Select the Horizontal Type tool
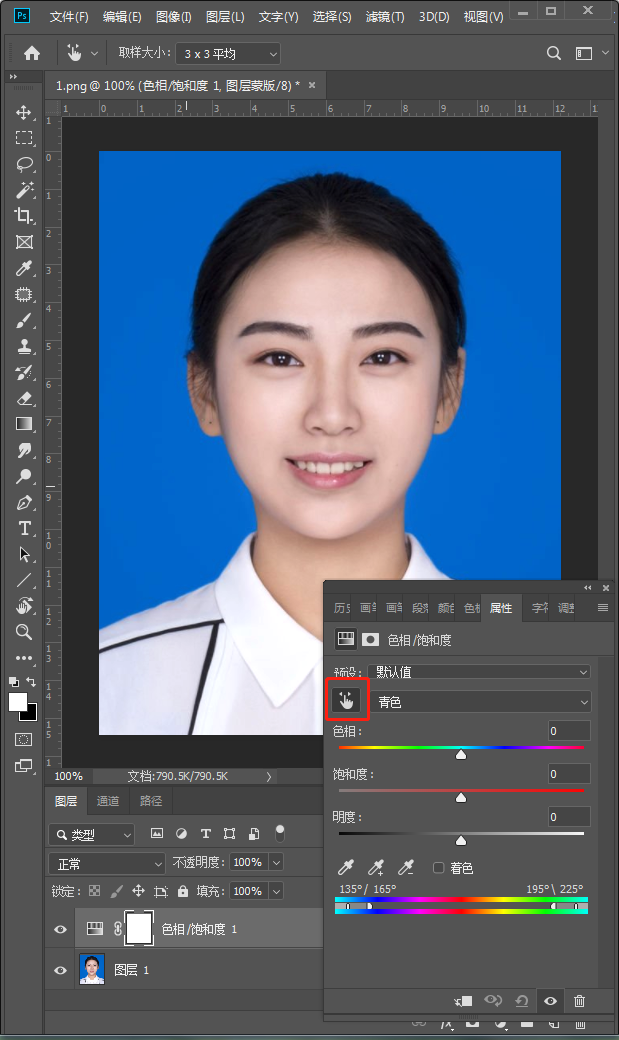The height and width of the screenshot is (1040, 619). 25,528
